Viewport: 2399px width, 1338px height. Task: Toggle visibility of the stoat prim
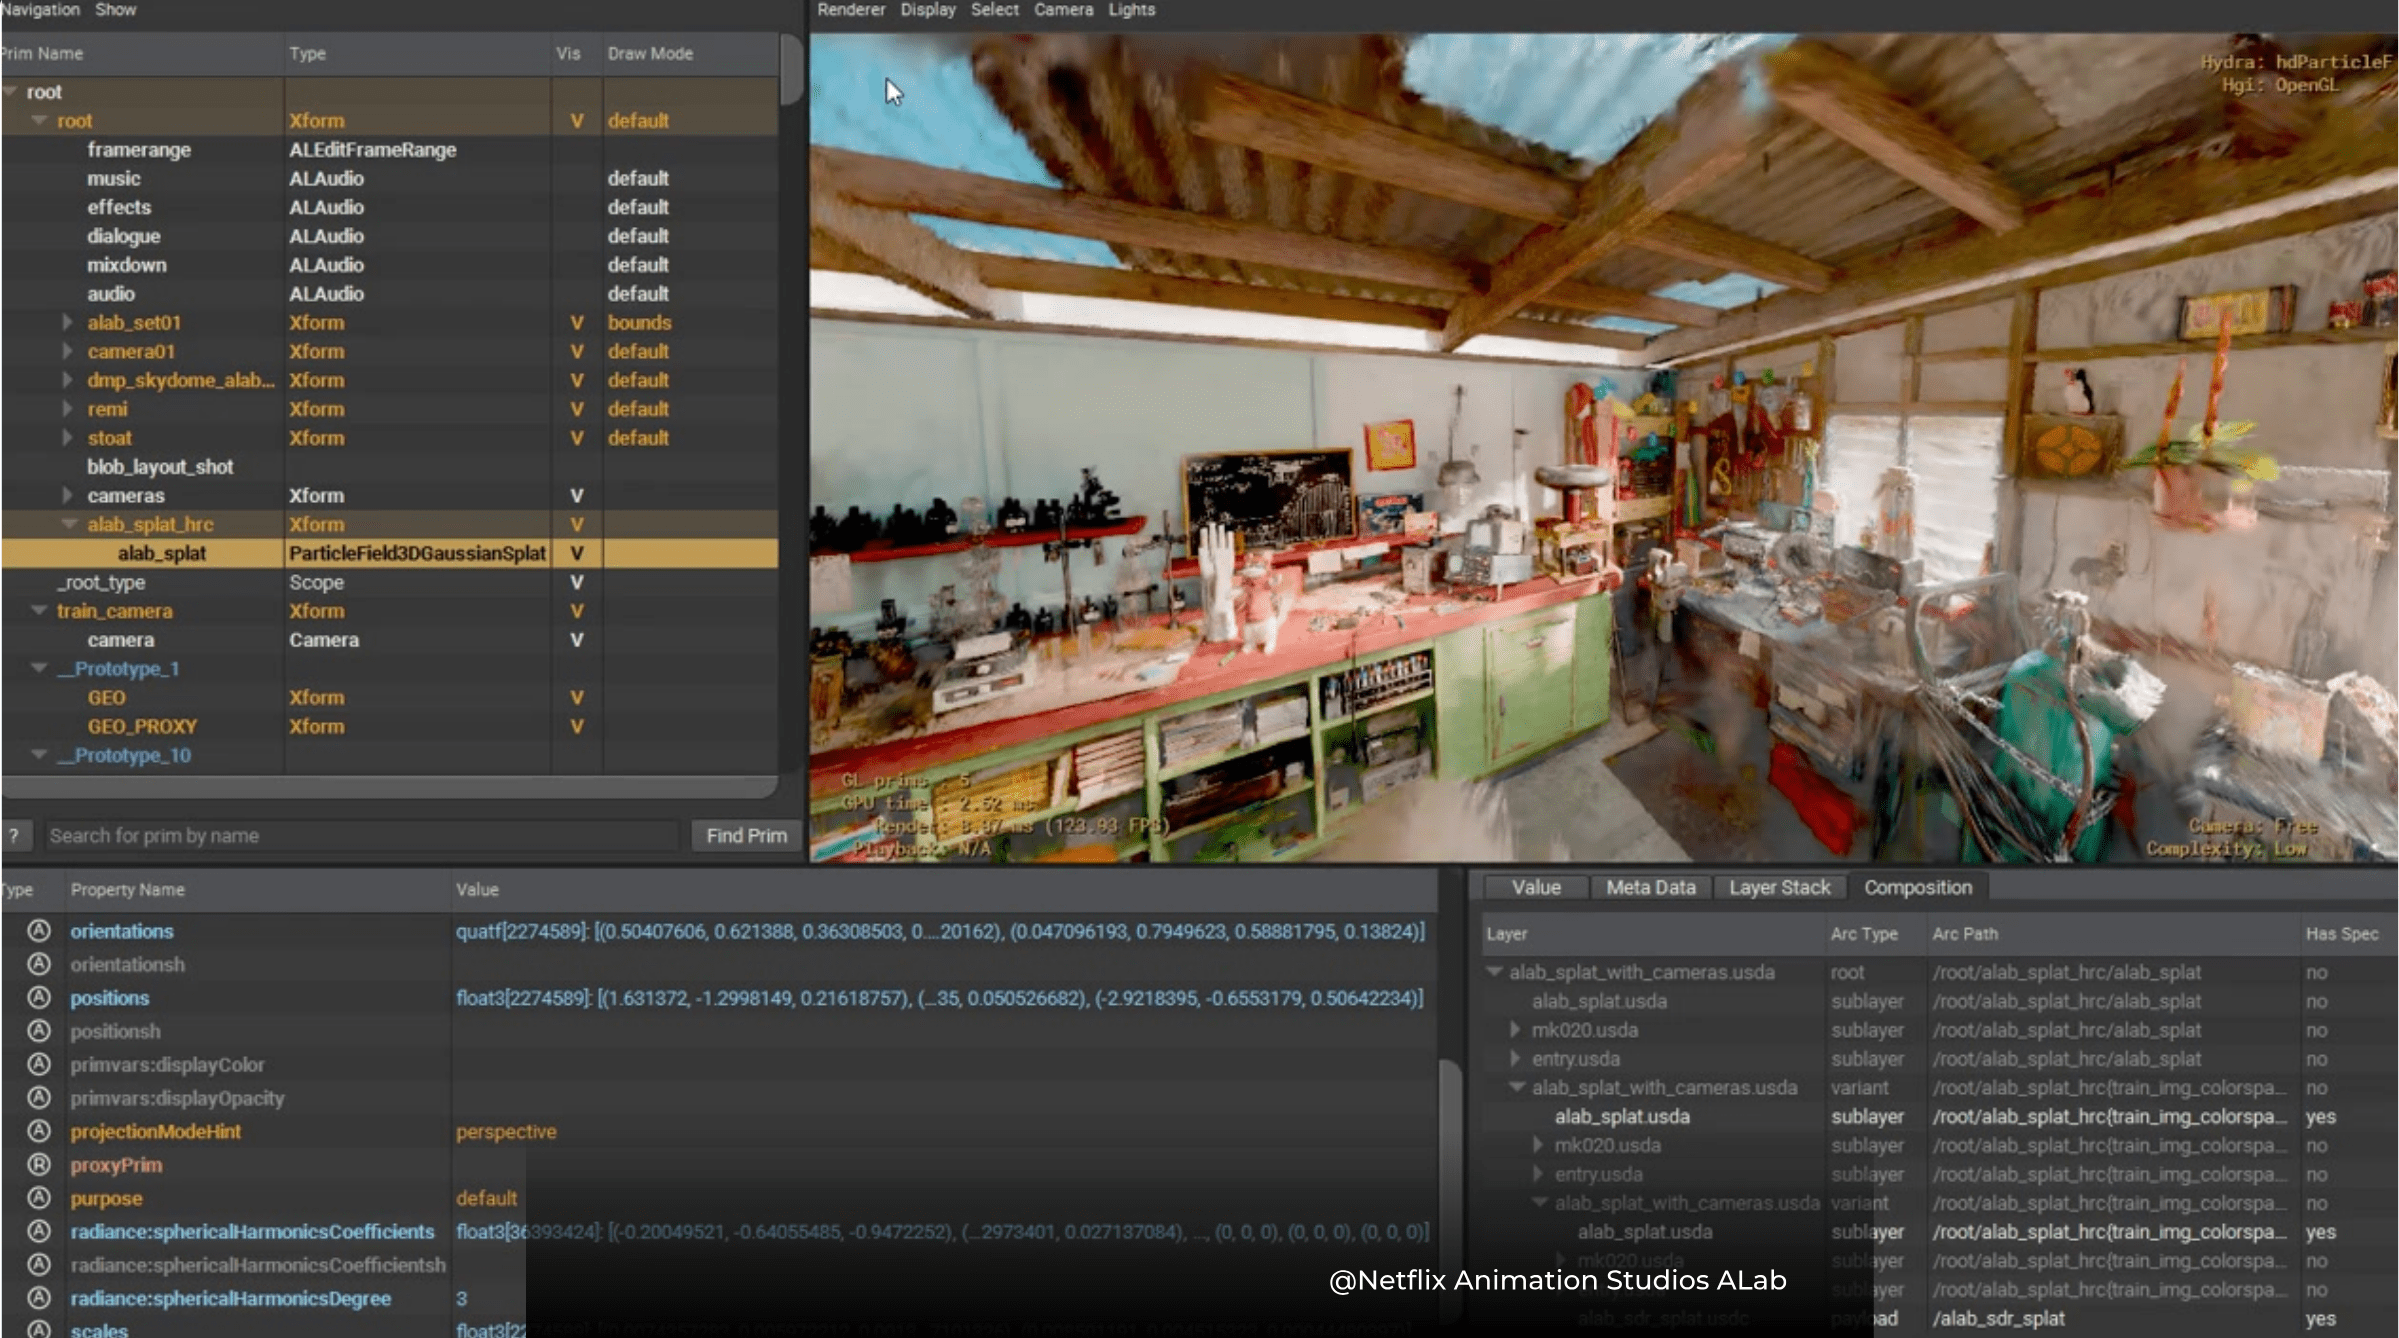click(575, 437)
